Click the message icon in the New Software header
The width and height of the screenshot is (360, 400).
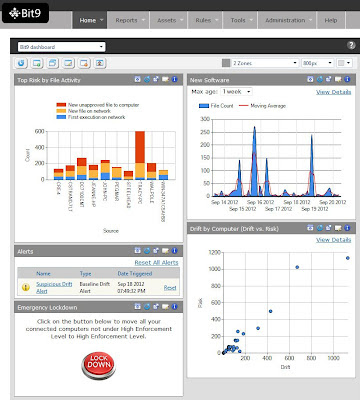pyautogui.click(x=338, y=79)
